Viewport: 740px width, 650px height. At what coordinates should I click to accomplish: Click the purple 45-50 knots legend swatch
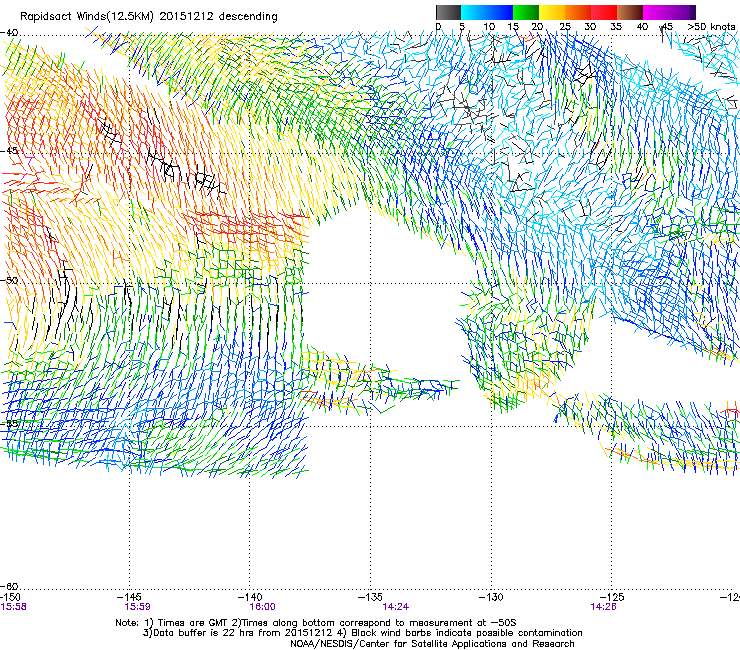[682, 12]
